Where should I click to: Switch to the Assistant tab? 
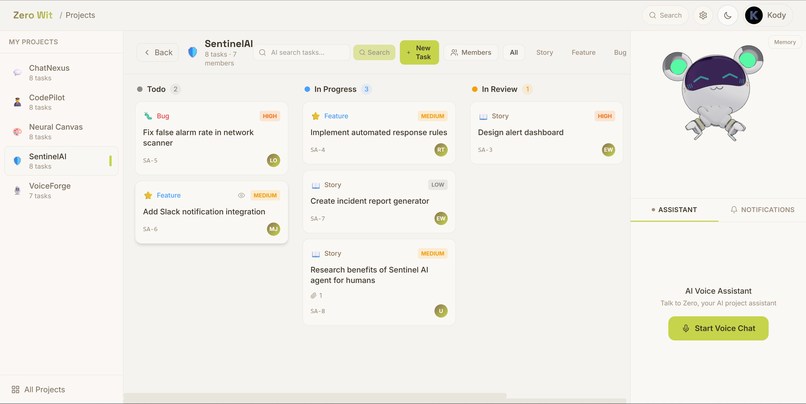[674, 210]
